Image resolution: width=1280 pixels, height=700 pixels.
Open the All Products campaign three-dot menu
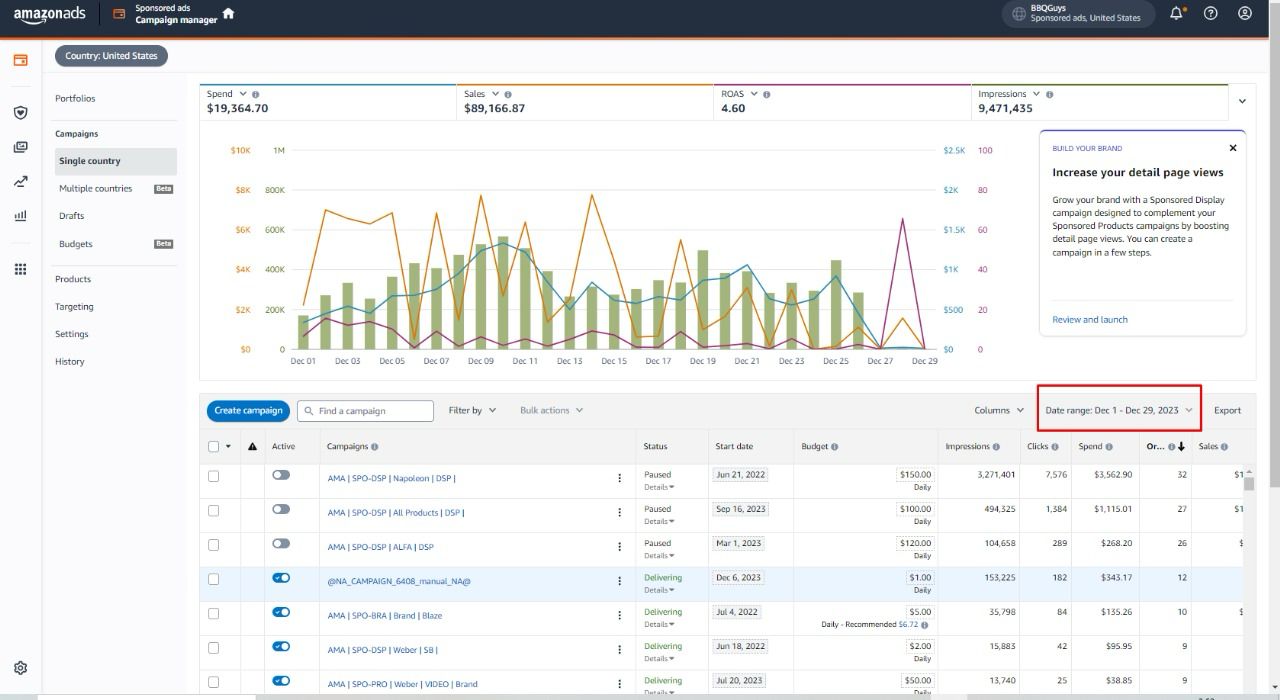click(620, 513)
